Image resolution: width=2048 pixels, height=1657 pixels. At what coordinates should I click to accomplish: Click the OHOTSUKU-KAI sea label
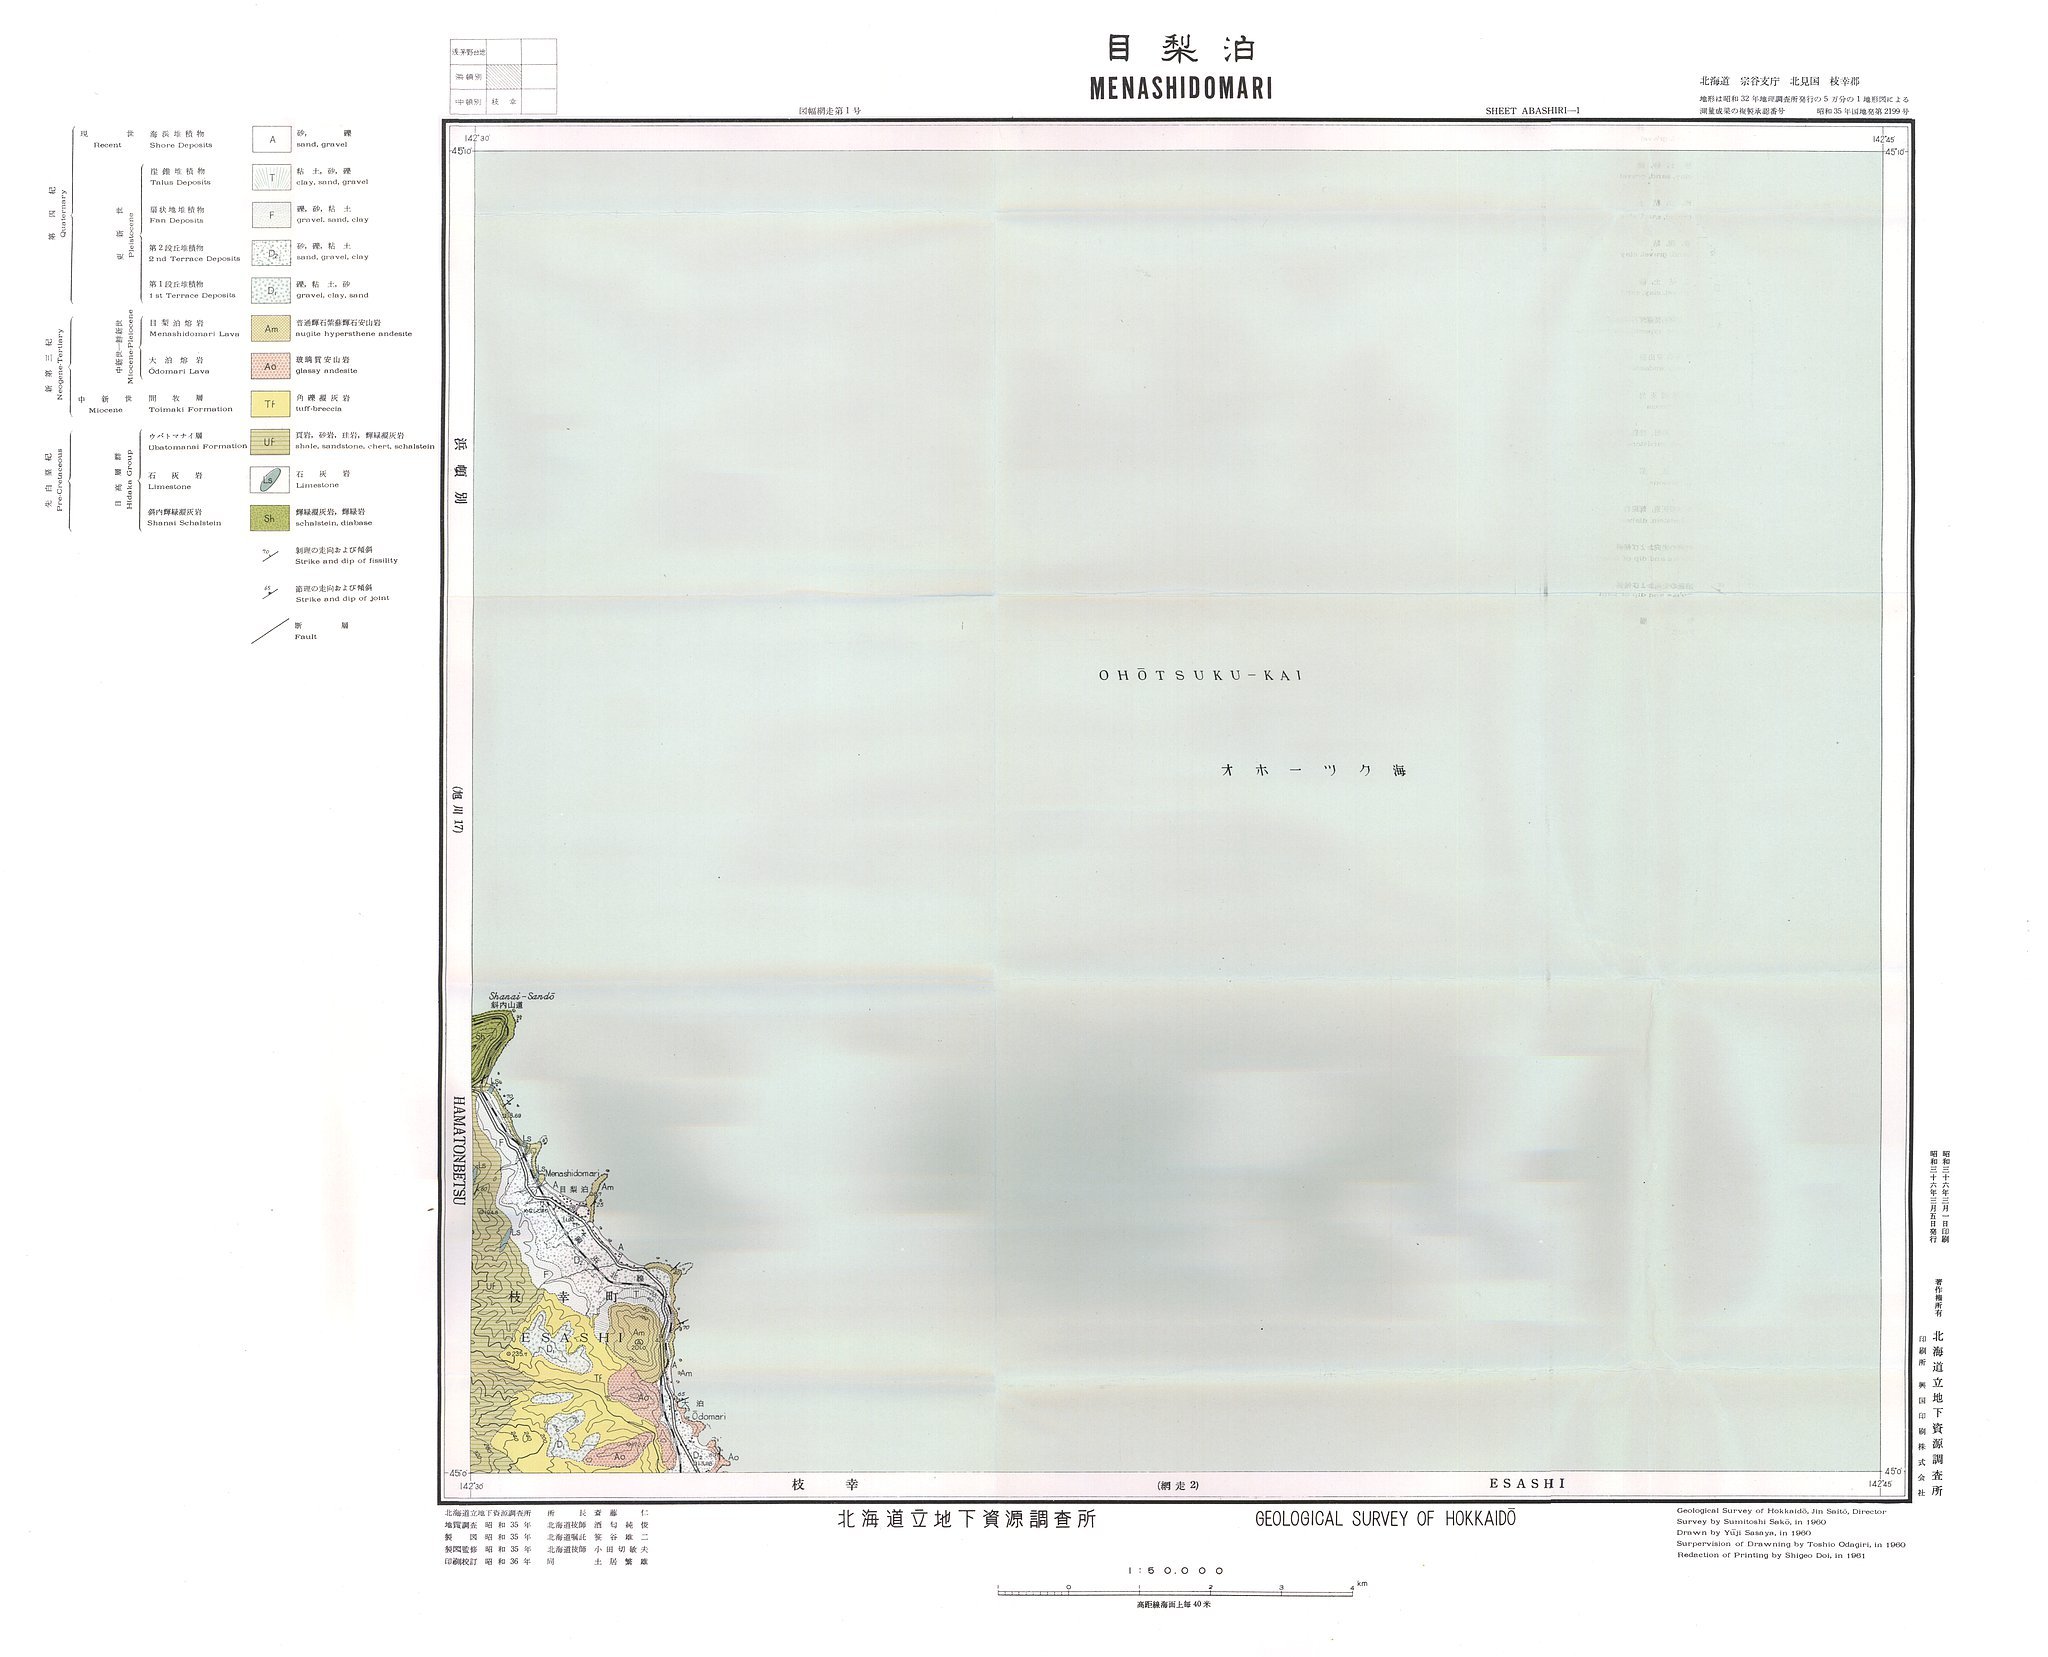1200,676
